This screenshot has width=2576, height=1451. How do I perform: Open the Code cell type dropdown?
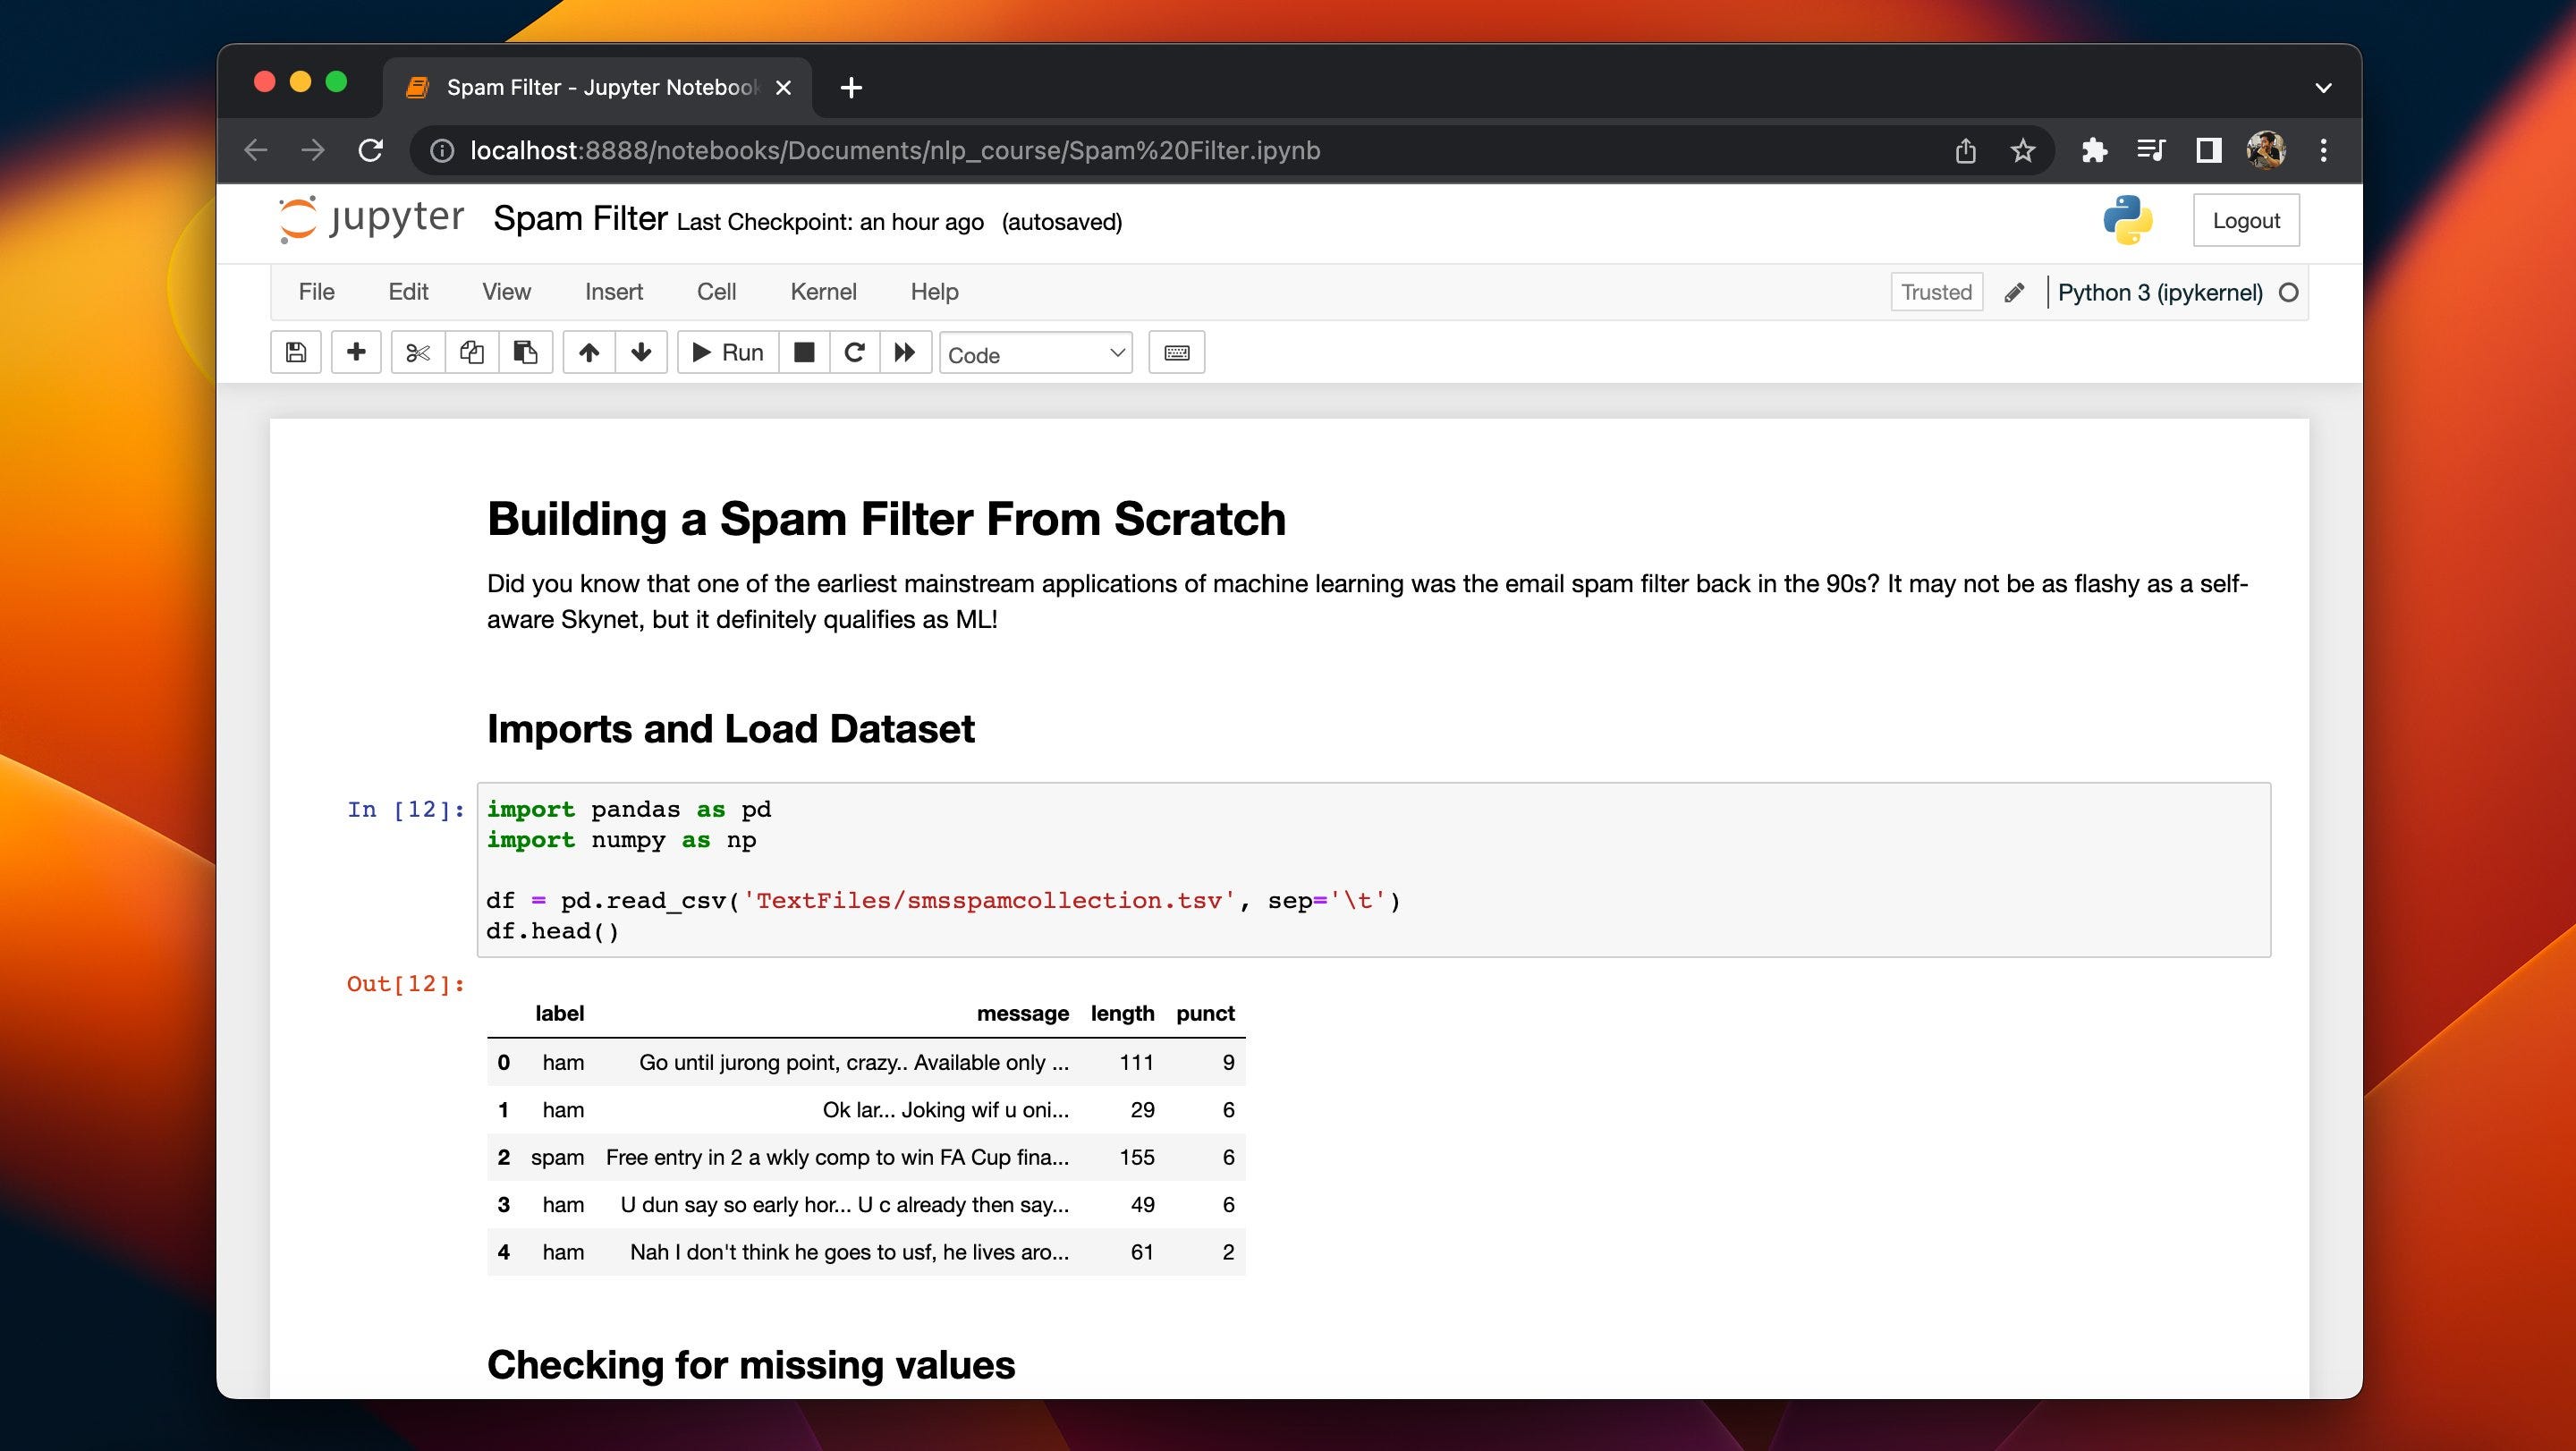(1035, 354)
